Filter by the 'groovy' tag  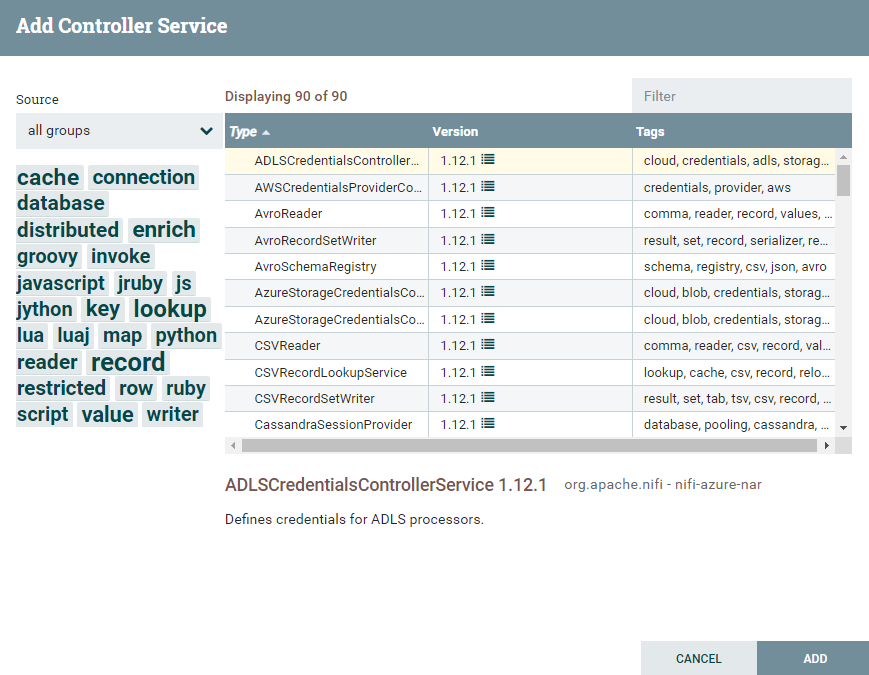(x=48, y=257)
